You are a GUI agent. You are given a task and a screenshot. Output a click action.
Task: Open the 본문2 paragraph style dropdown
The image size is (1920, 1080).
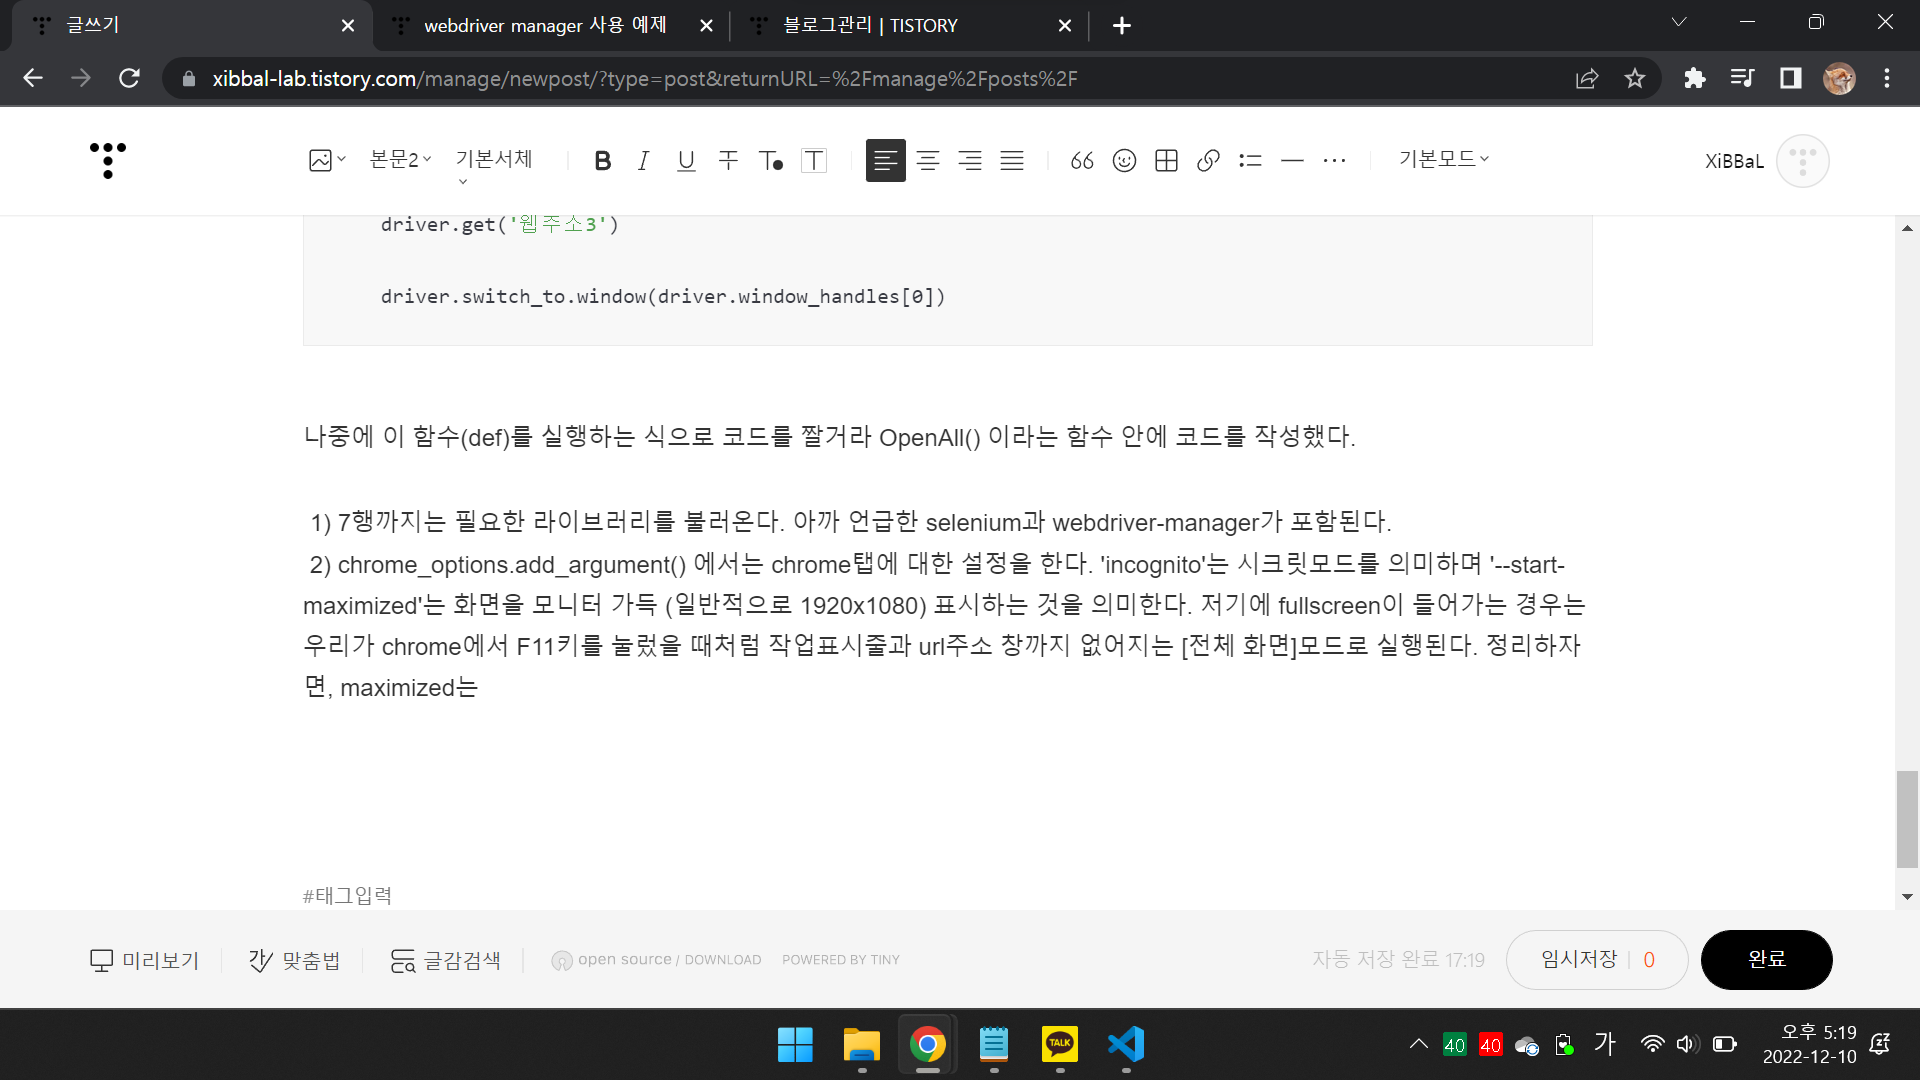tap(400, 159)
